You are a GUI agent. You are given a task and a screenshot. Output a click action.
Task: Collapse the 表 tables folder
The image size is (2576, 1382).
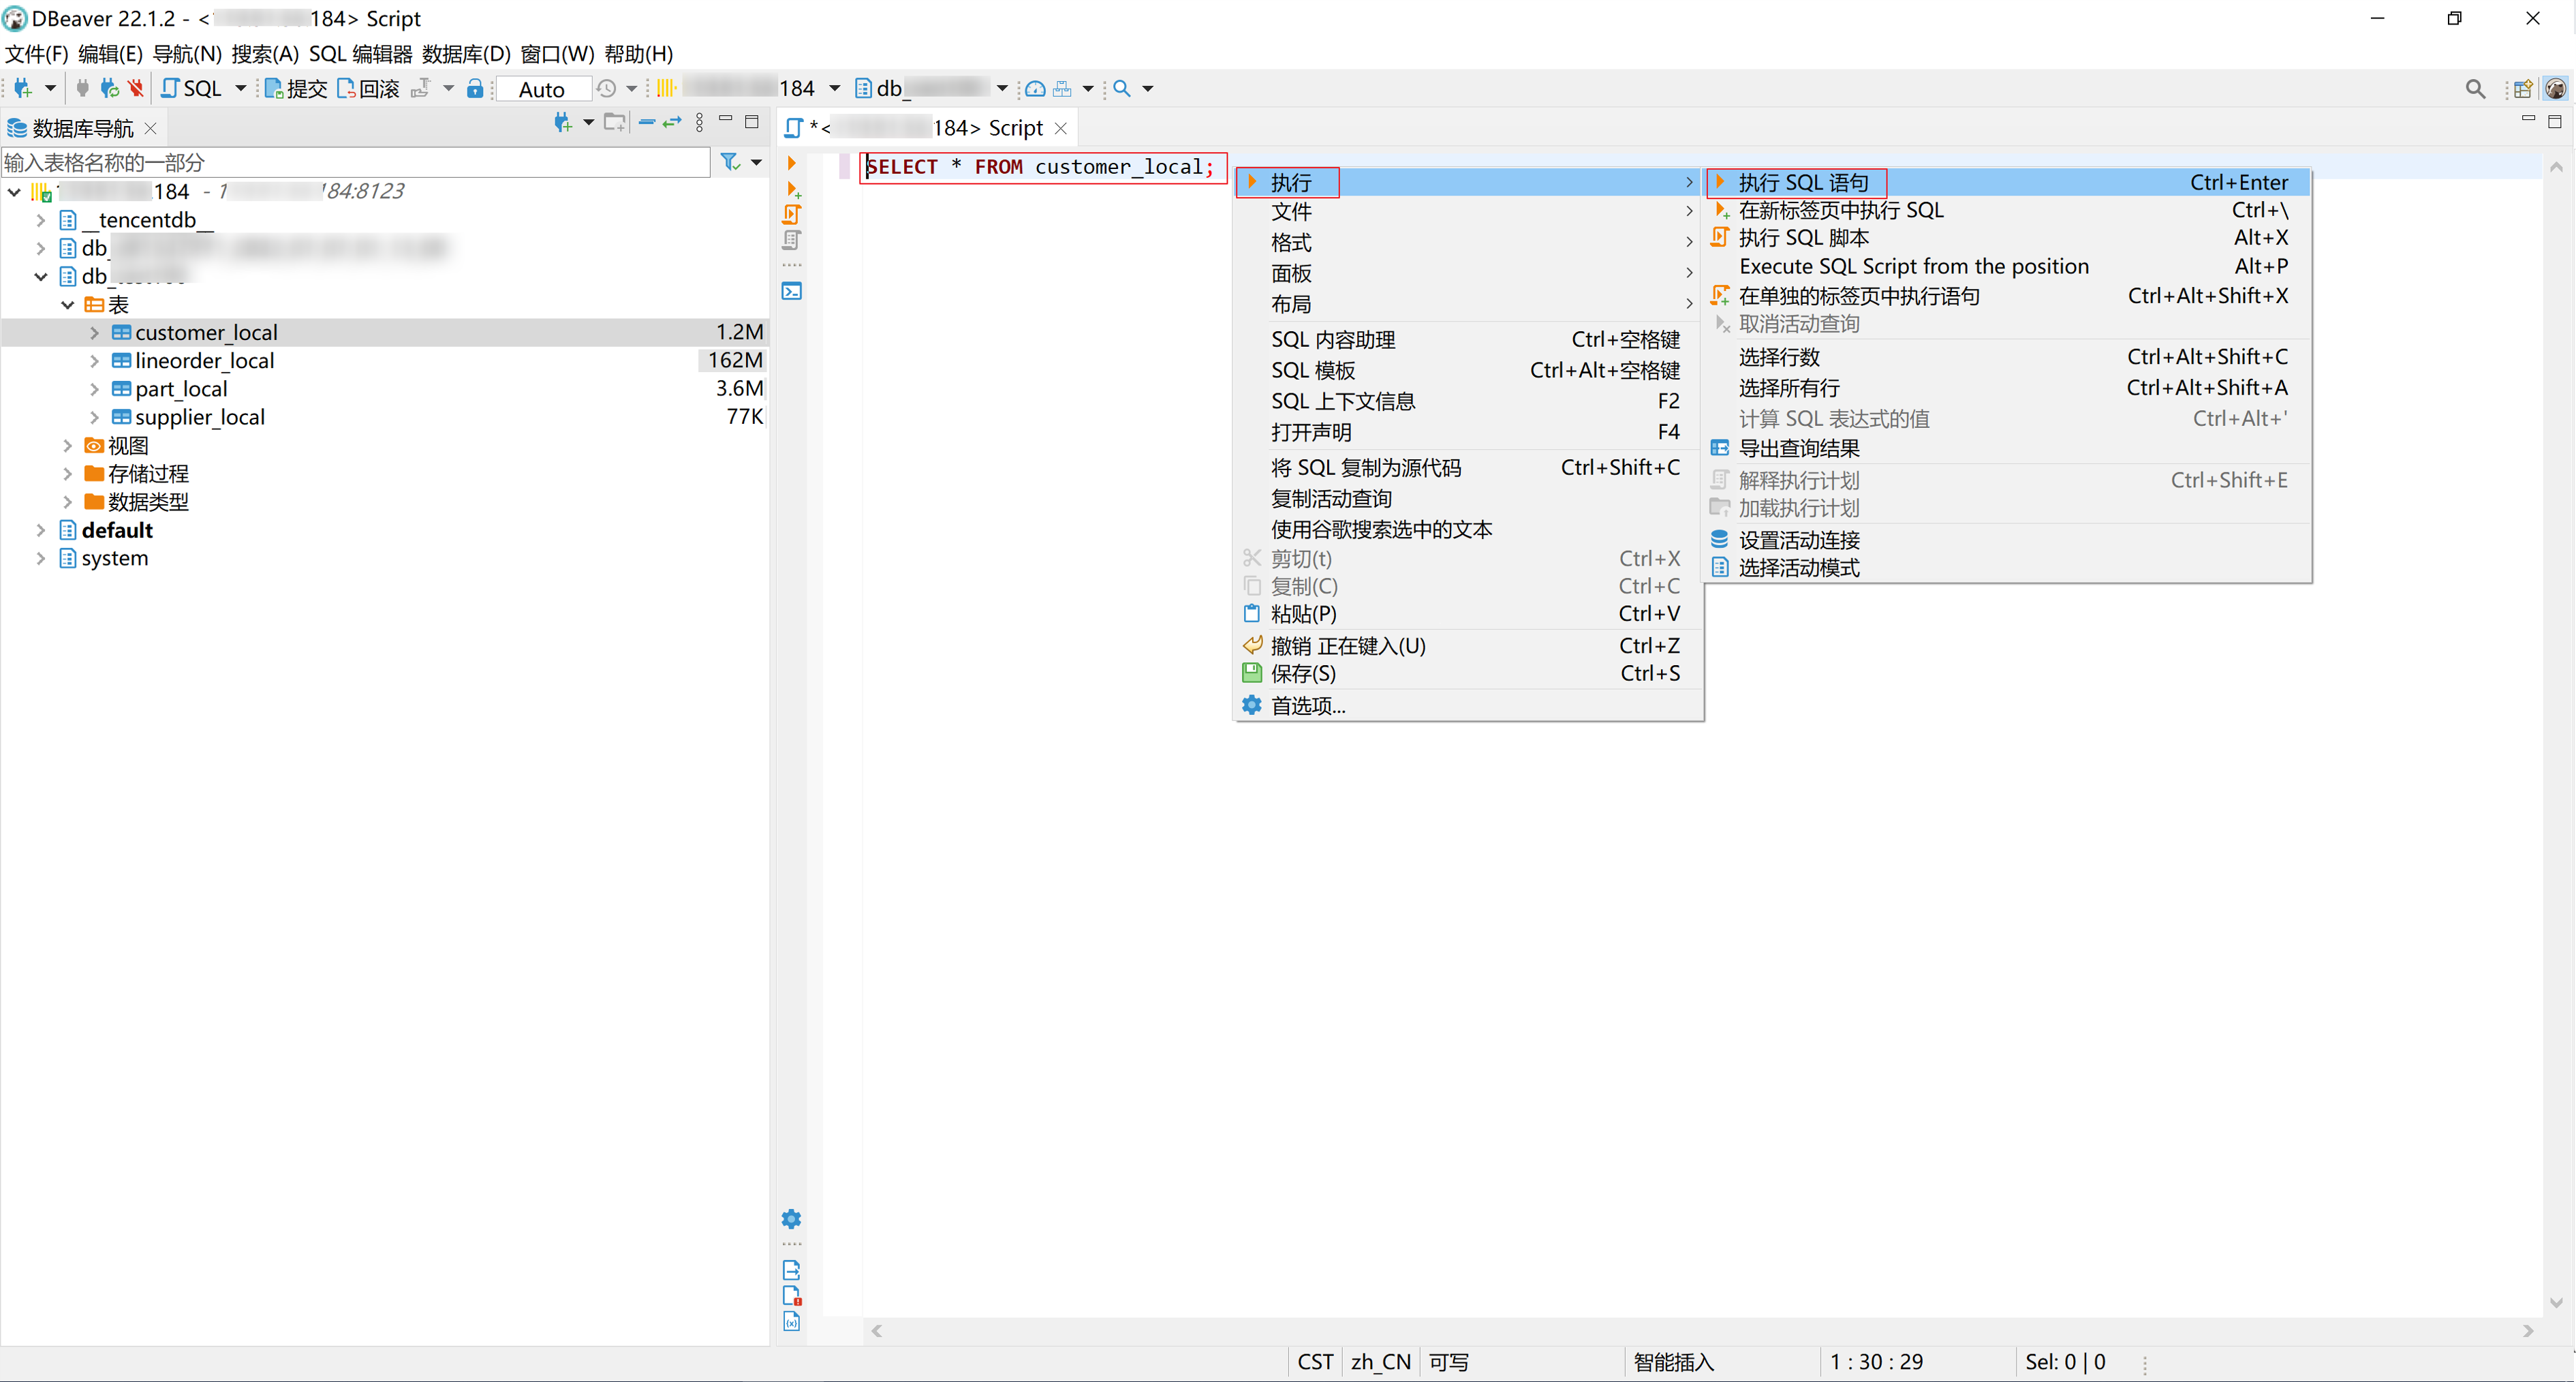tap(67, 304)
